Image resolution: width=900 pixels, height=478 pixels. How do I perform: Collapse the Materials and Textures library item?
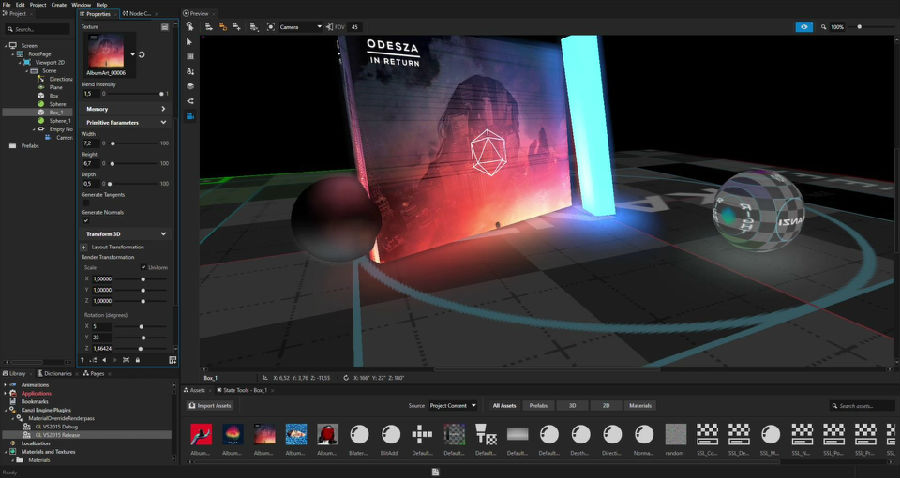click(5, 452)
